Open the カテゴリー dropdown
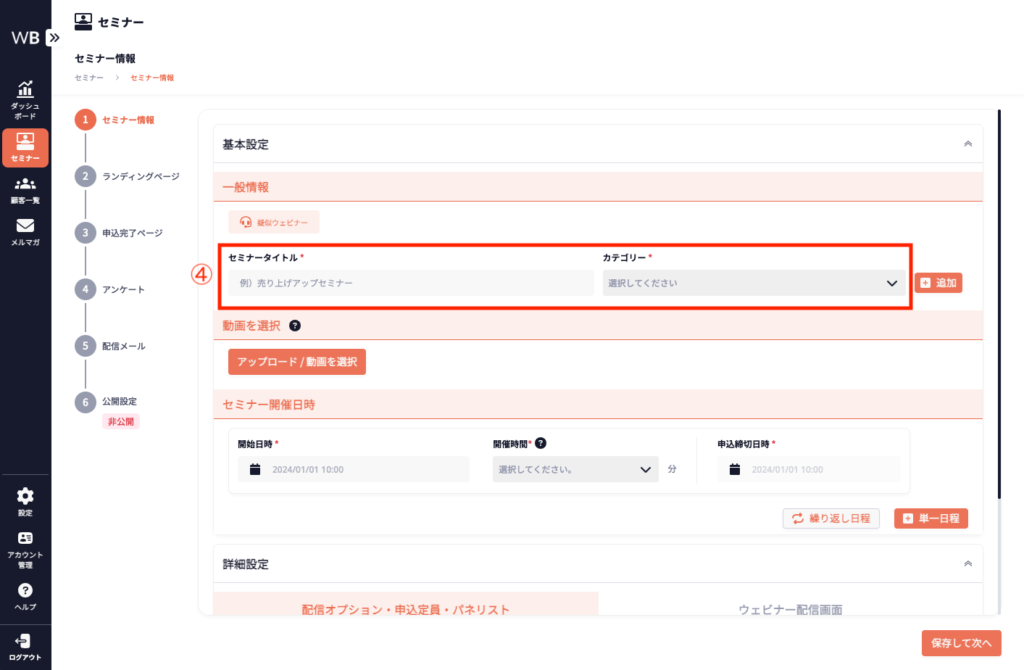The height and width of the screenshot is (670, 1024). click(754, 283)
